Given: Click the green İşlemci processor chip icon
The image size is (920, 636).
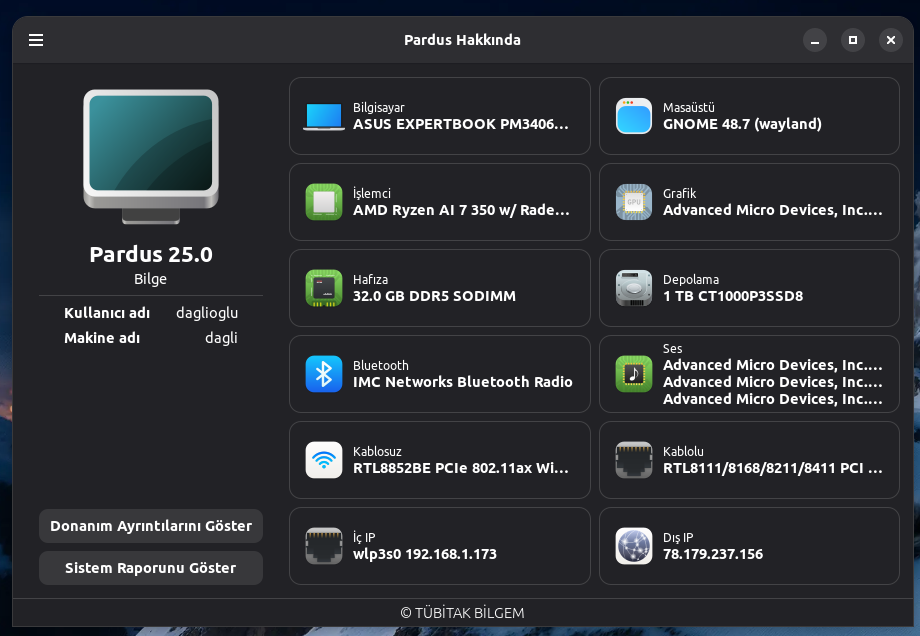Looking at the screenshot, I should pyautogui.click(x=323, y=202).
